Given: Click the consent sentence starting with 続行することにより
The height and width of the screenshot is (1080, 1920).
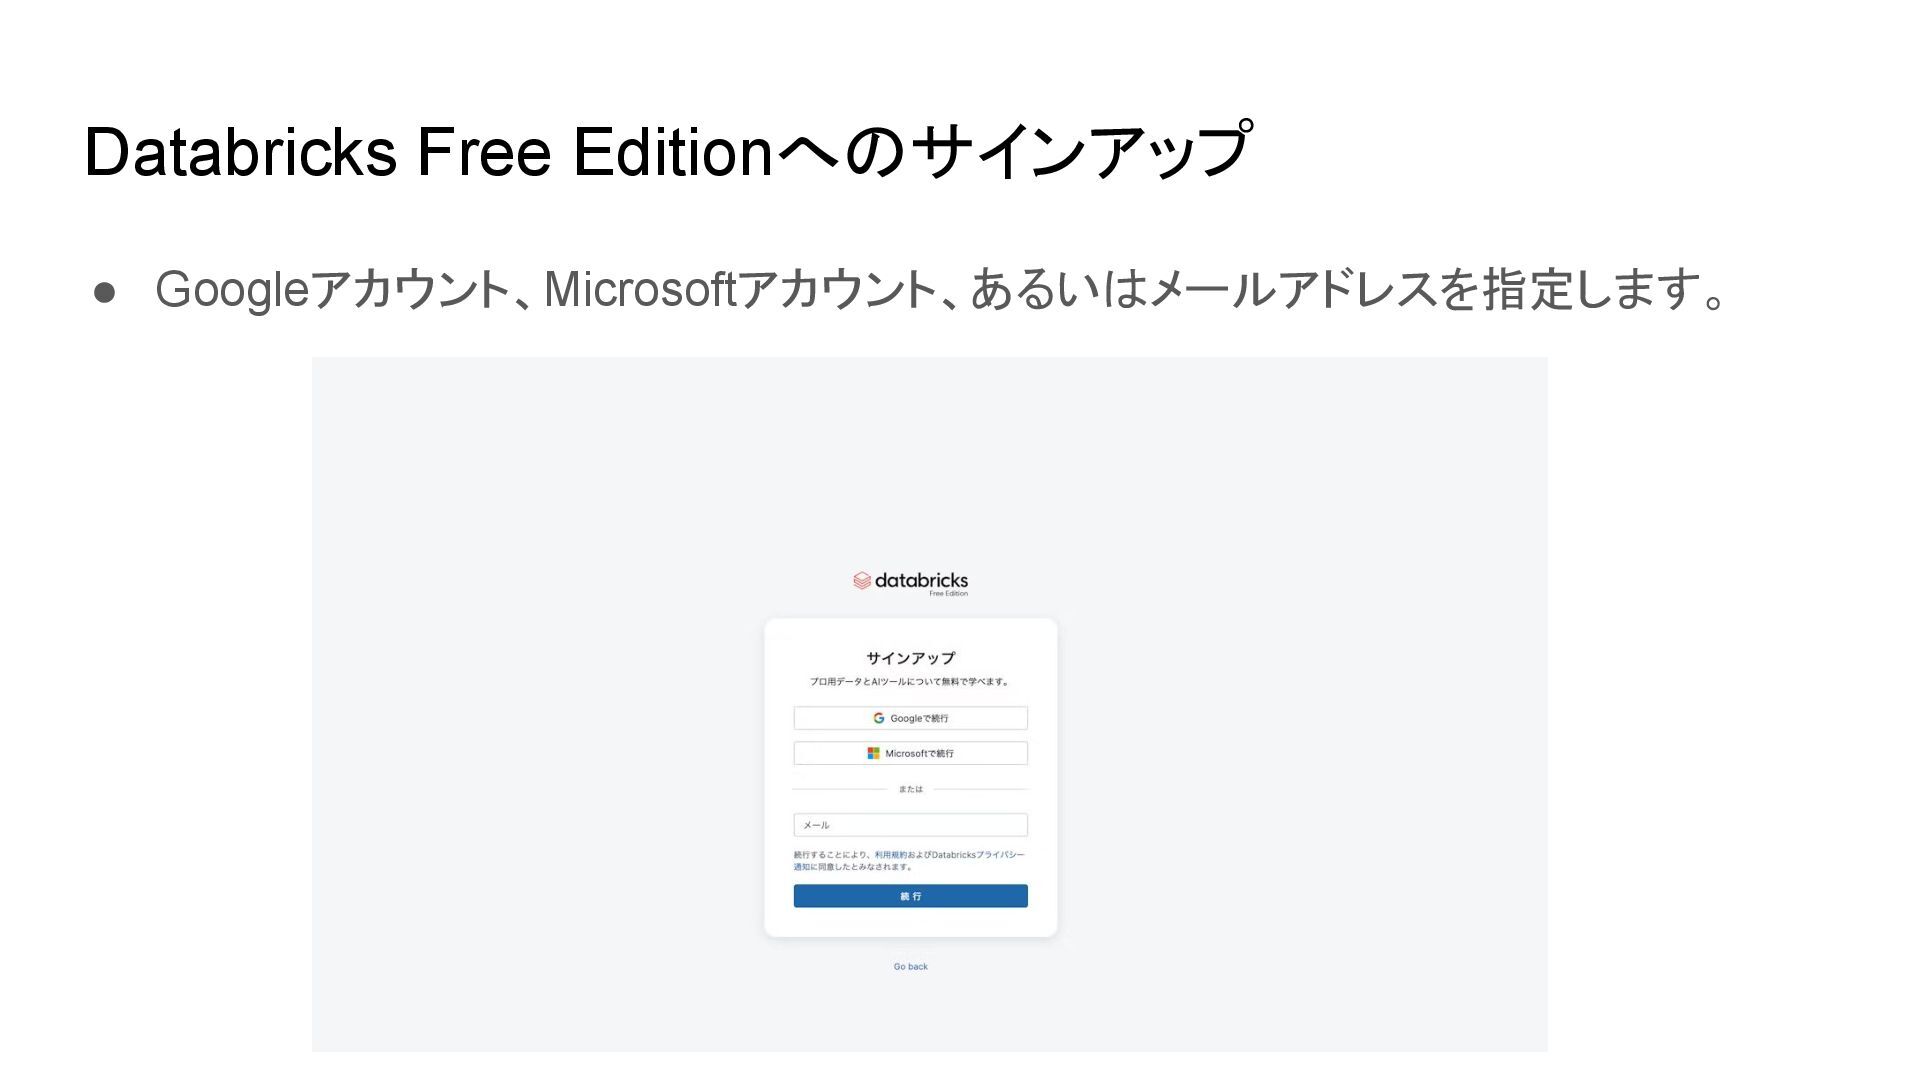Looking at the screenshot, I should (x=909, y=861).
